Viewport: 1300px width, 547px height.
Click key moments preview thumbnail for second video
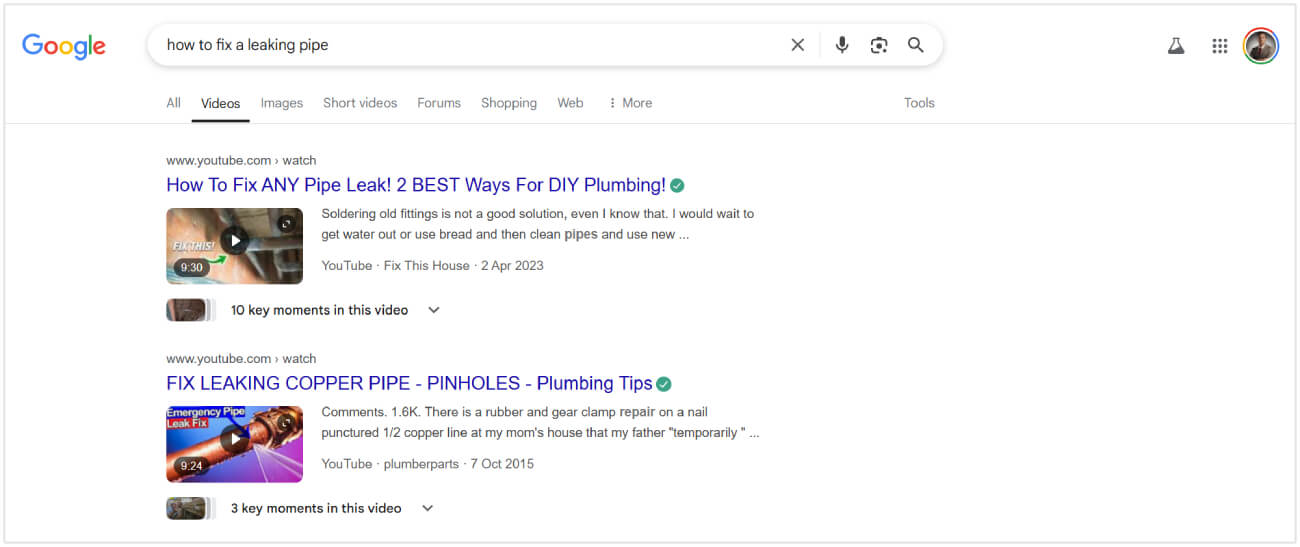[190, 508]
